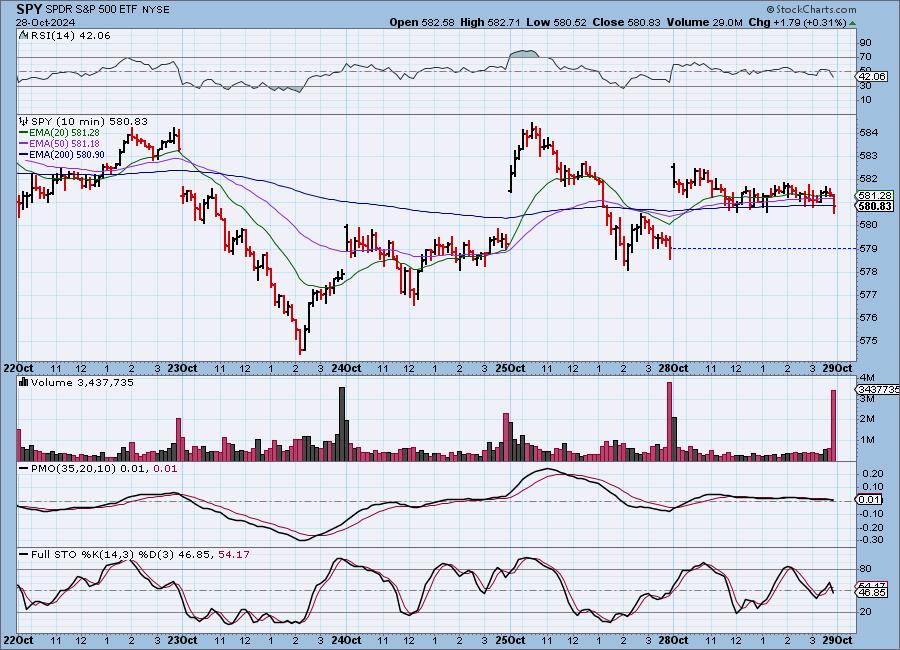Click the 581.28 price tag on right axis
This screenshot has height=650, width=900.
click(876, 196)
